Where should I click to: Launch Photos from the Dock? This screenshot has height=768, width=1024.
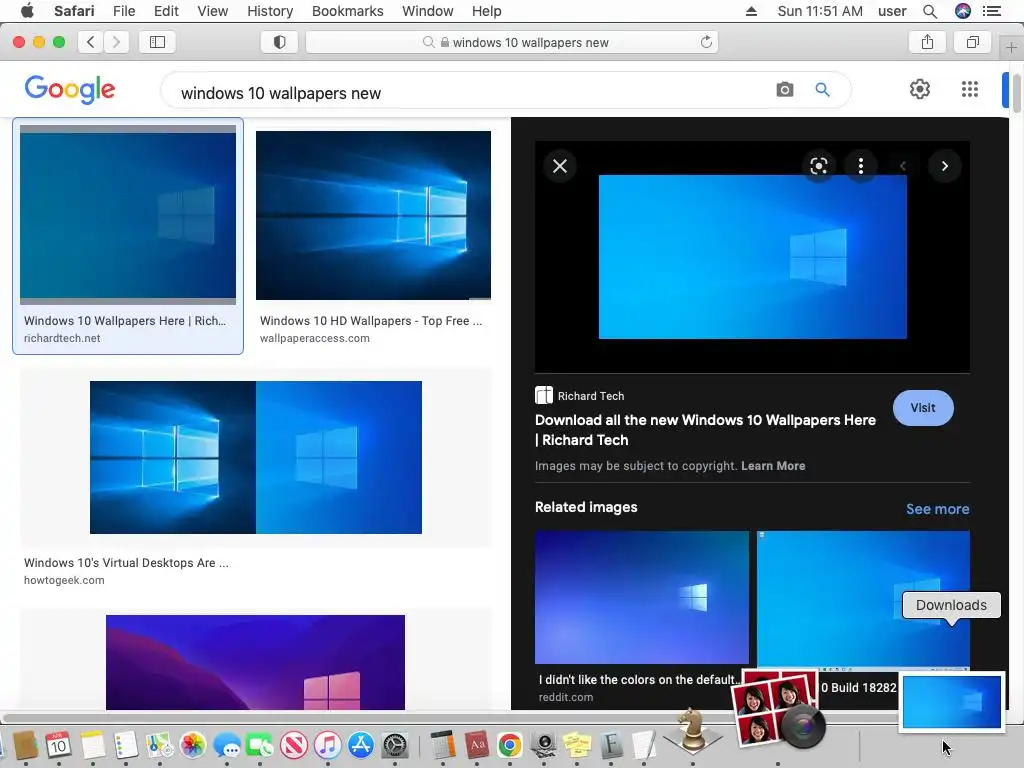[193, 744]
